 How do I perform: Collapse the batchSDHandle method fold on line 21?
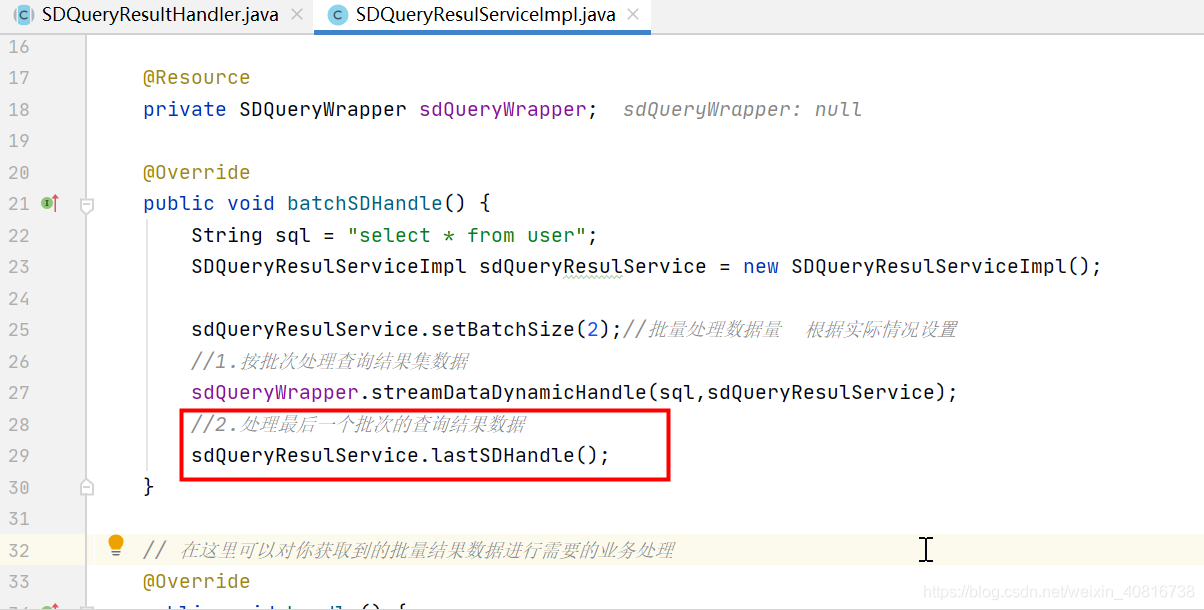86,204
